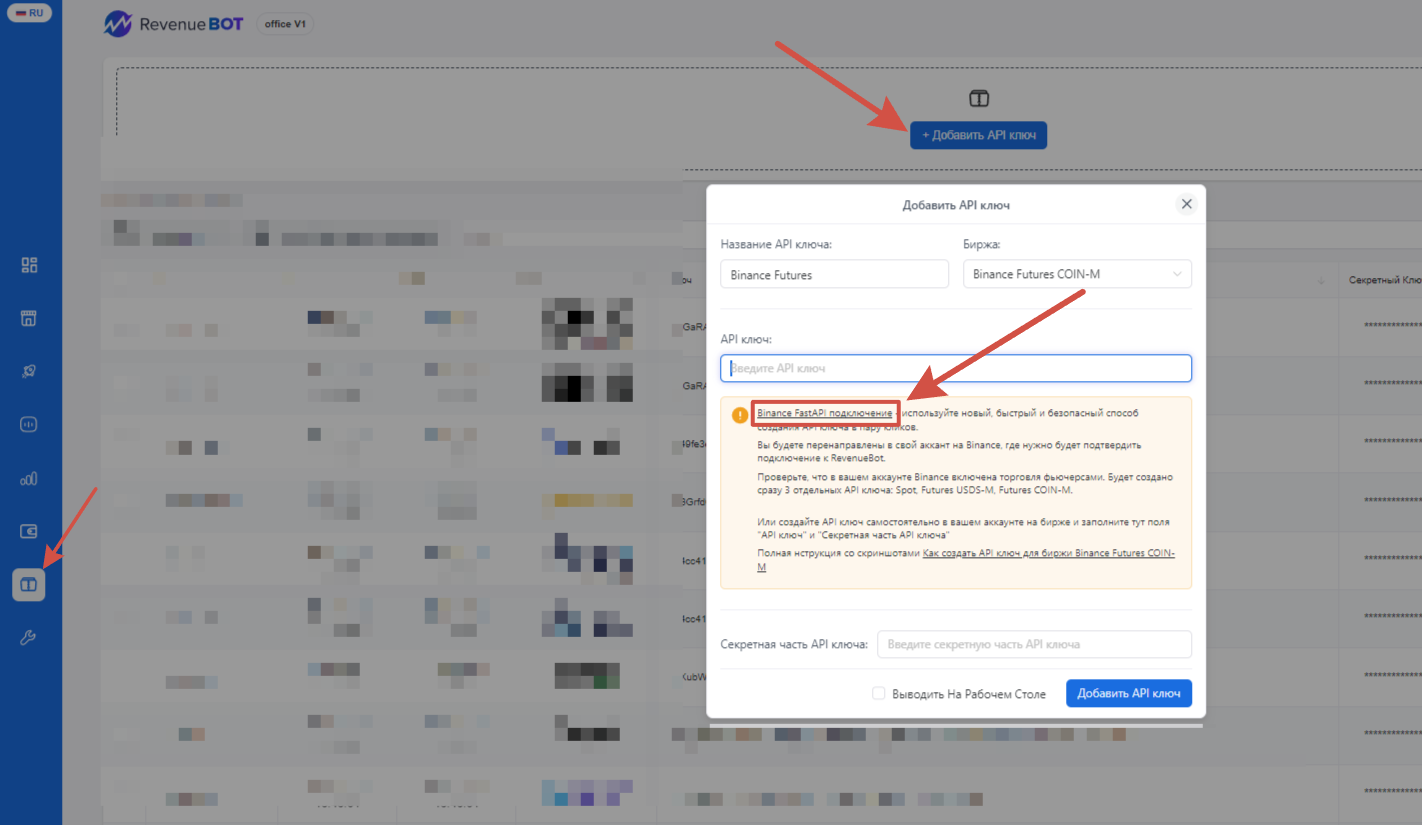Click the rocket icon in the sidebar

[x=29, y=371]
